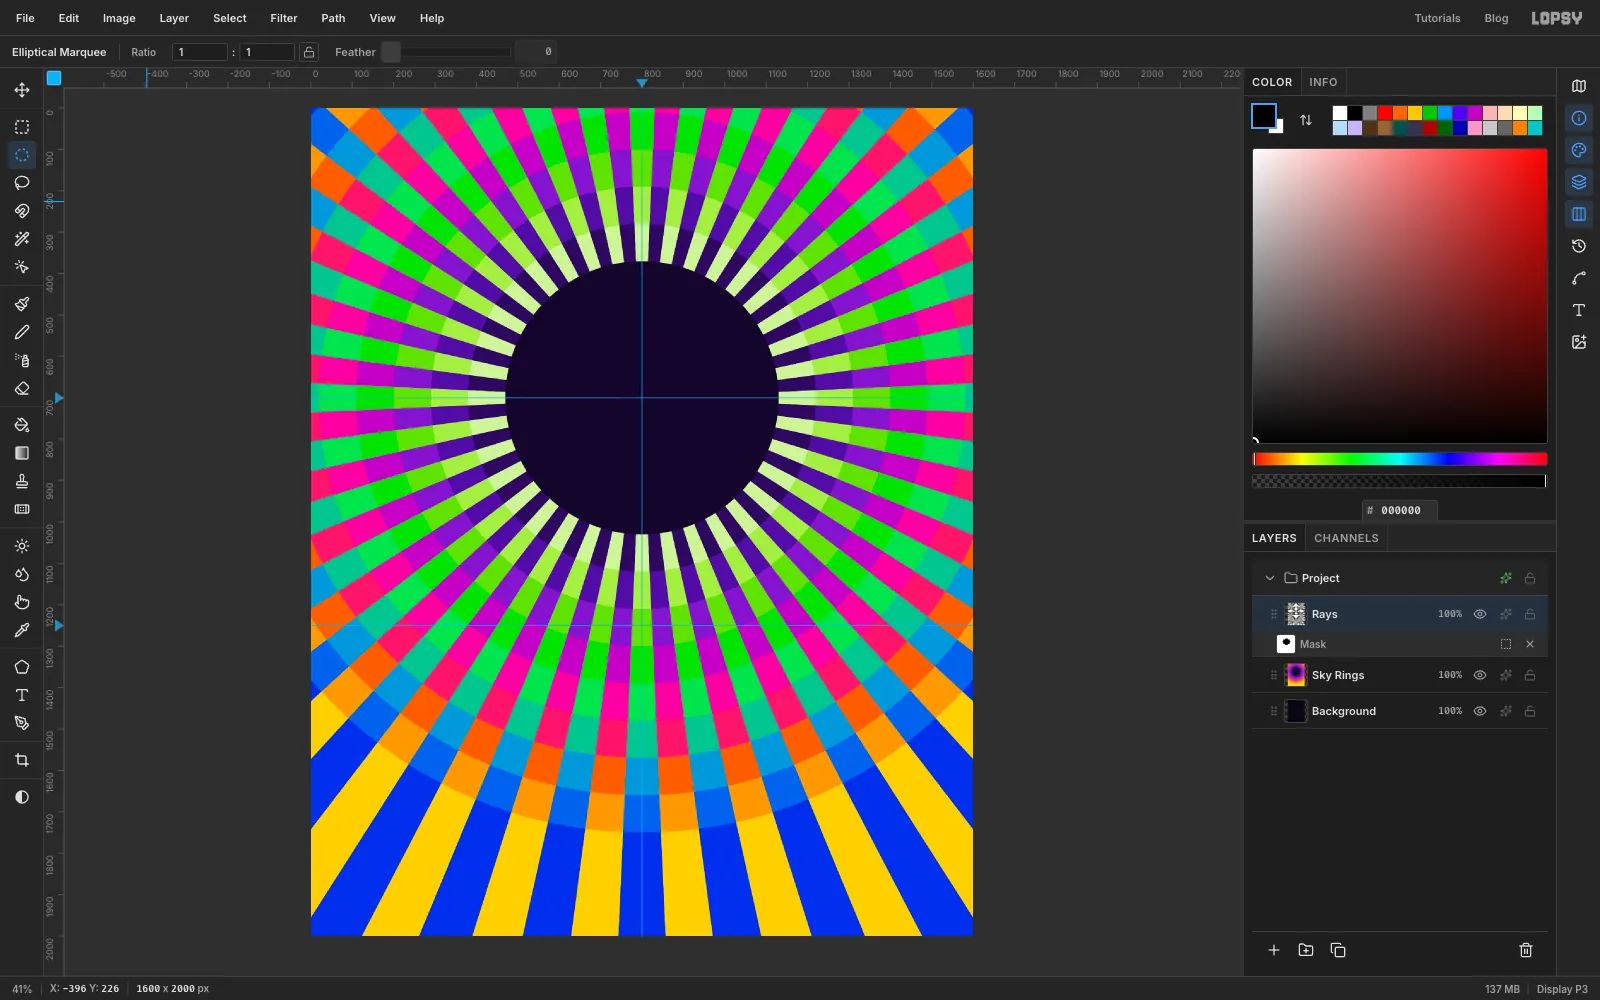Select the Crop tool

[x=22, y=760]
